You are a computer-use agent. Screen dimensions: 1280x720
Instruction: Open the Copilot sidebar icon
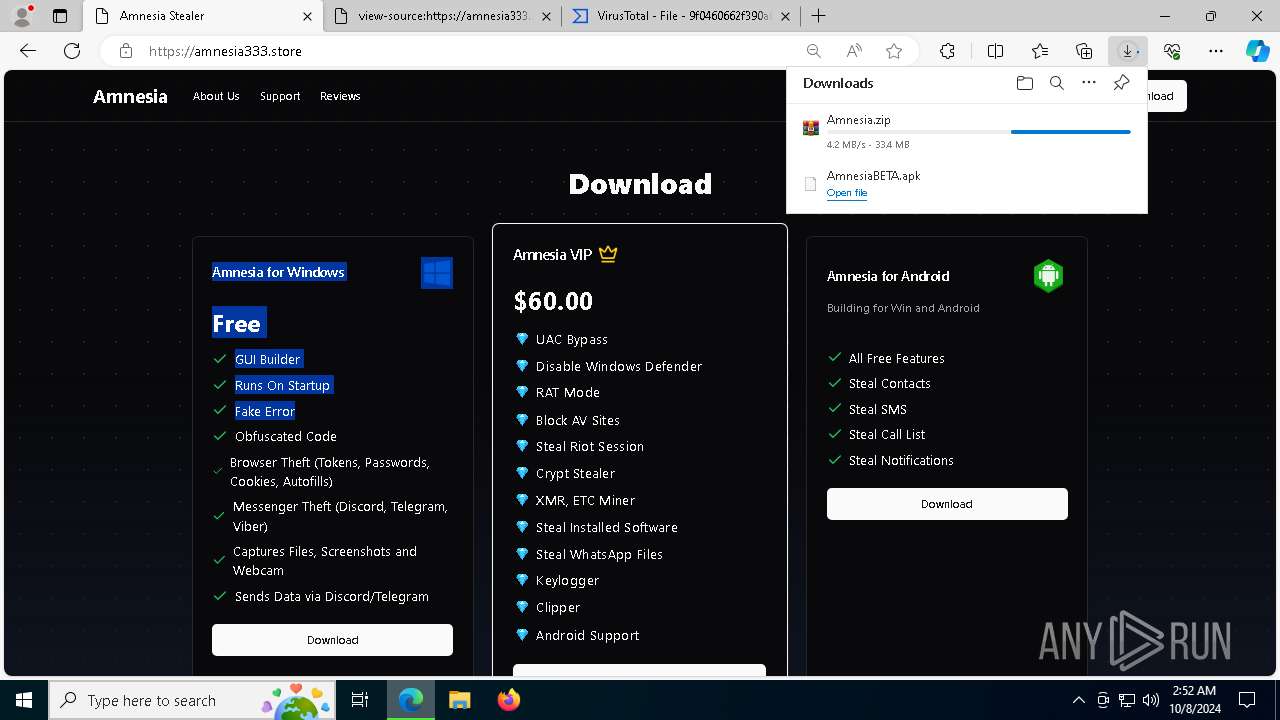point(1257,51)
